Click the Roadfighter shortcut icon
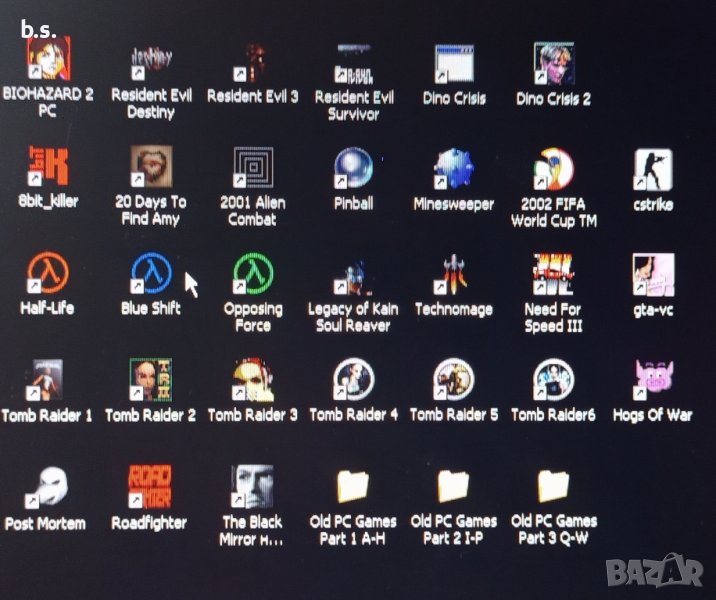This screenshot has width=716, height=600. pos(148,486)
